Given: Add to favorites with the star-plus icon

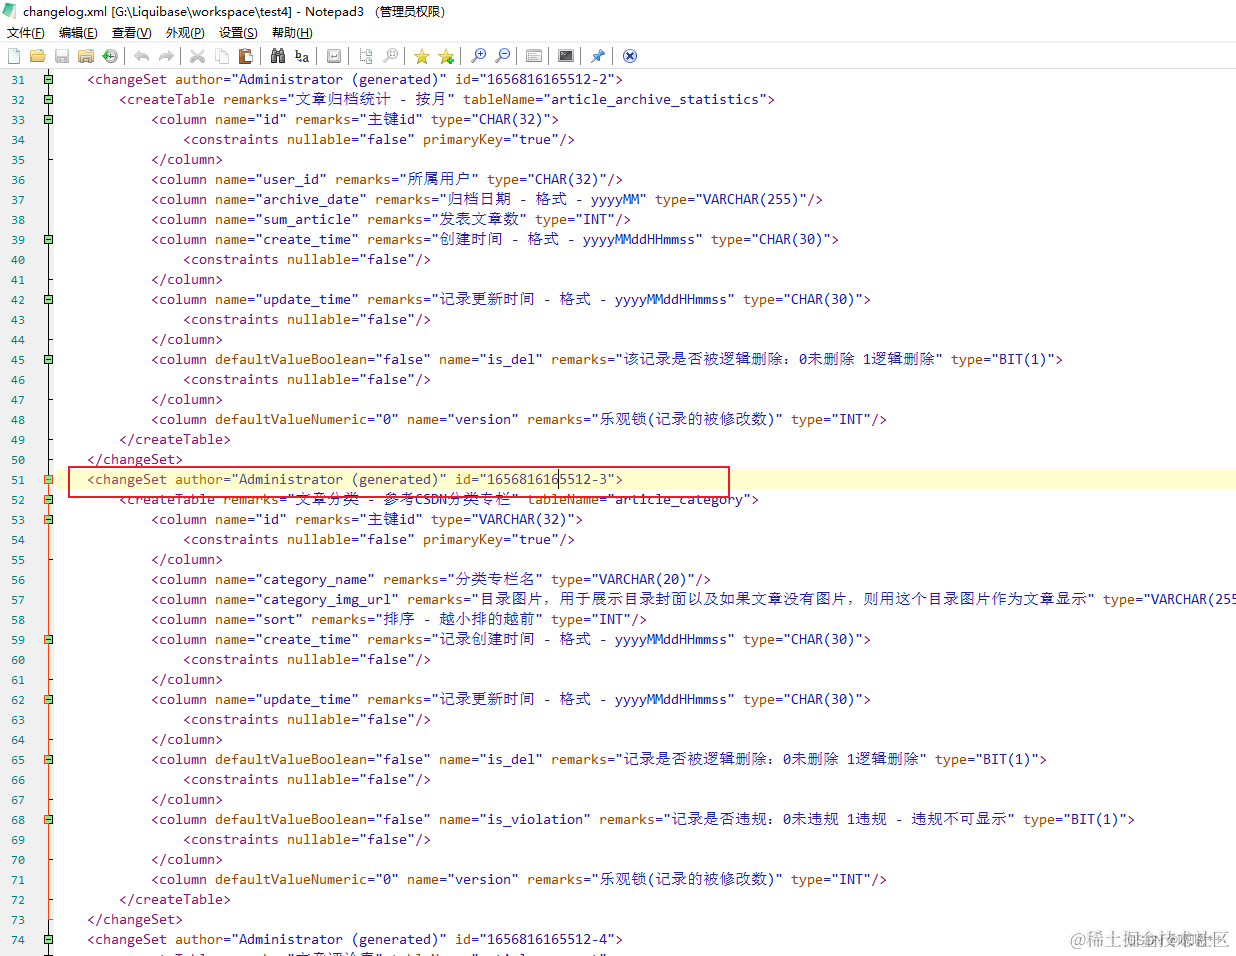Looking at the screenshot, I should click(446, 56).
